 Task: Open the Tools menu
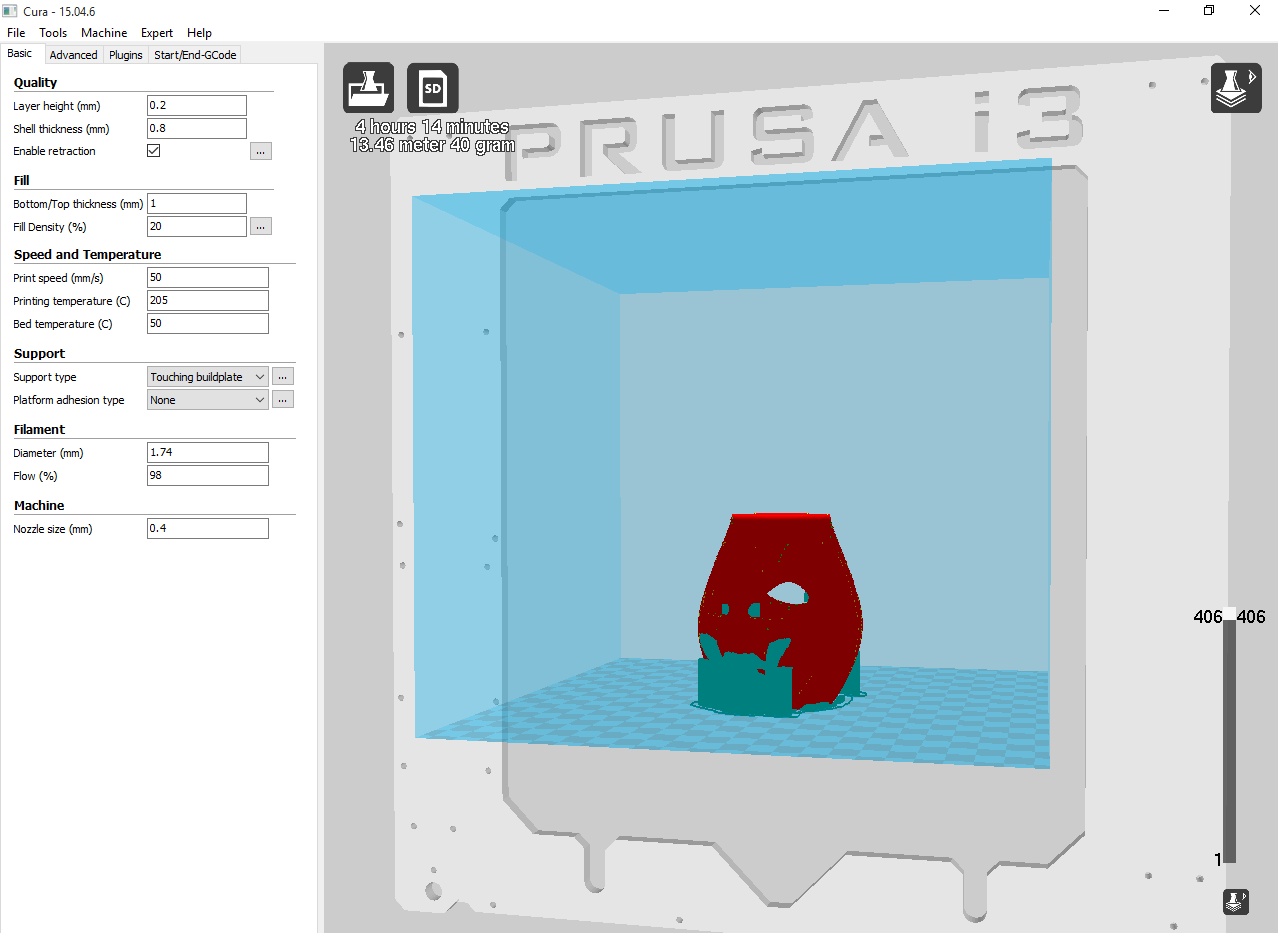point(53,33)
